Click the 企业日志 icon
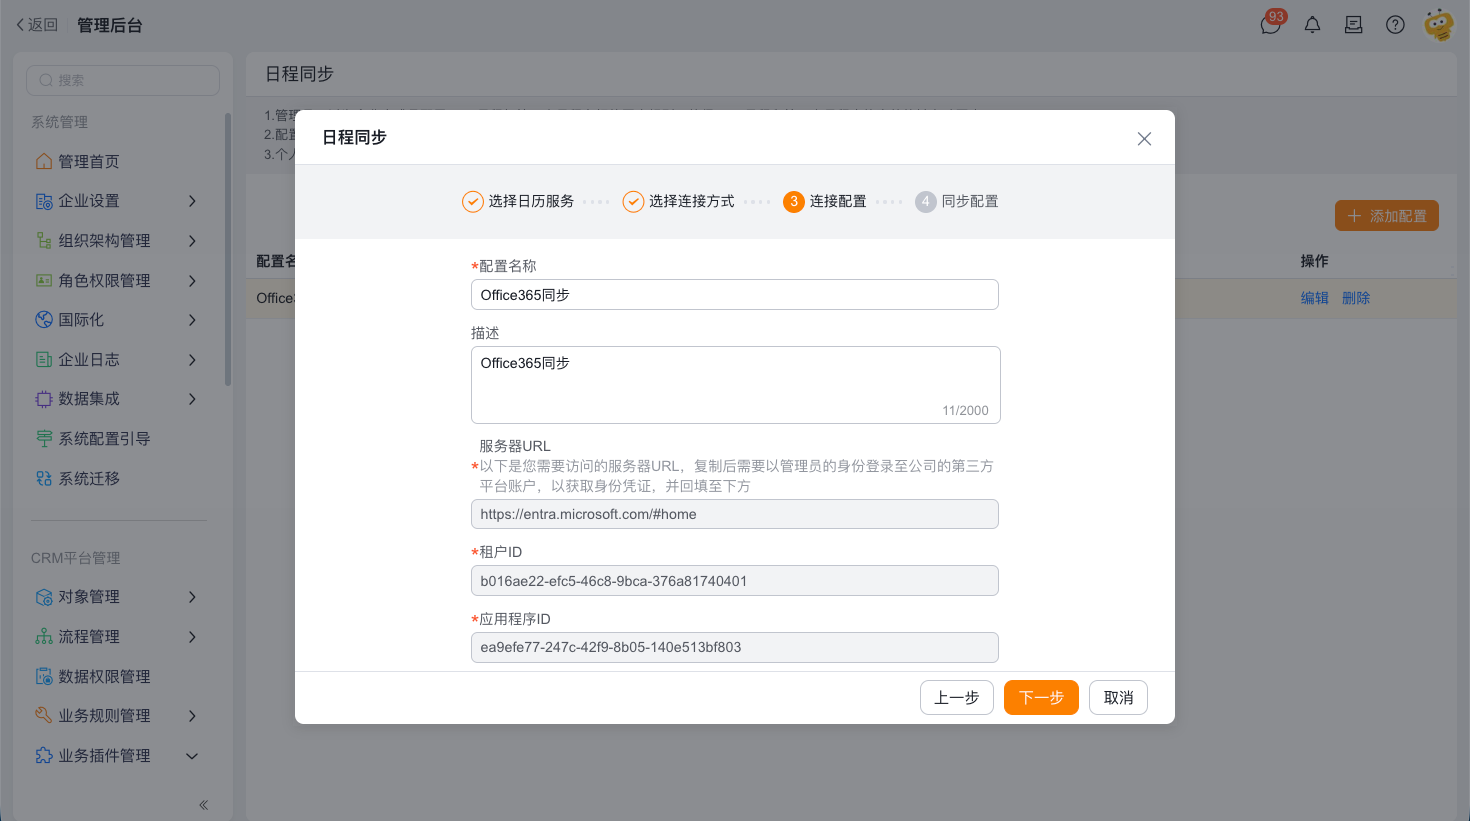This screenshot has width=1470, height=821. tap(43, 359)
